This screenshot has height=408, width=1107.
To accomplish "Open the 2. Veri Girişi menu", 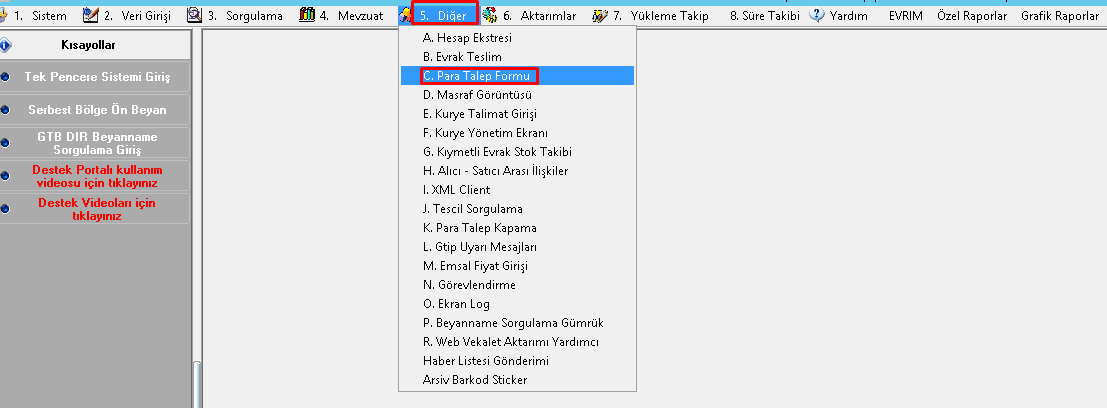I will 137,16.
